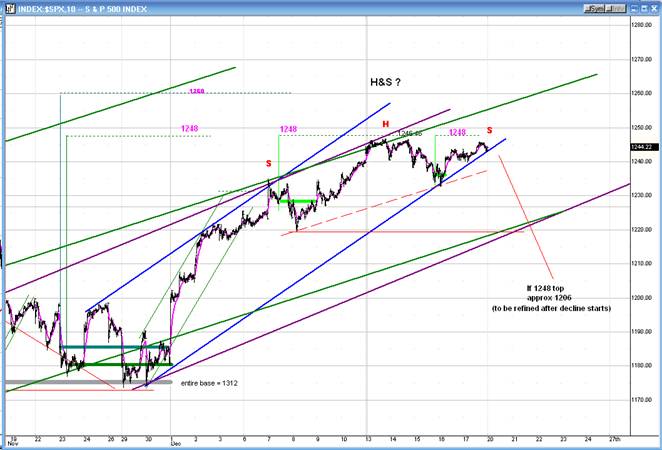Click date label 29 on time axis
This screenshot has width=662, height=450.
124,439
